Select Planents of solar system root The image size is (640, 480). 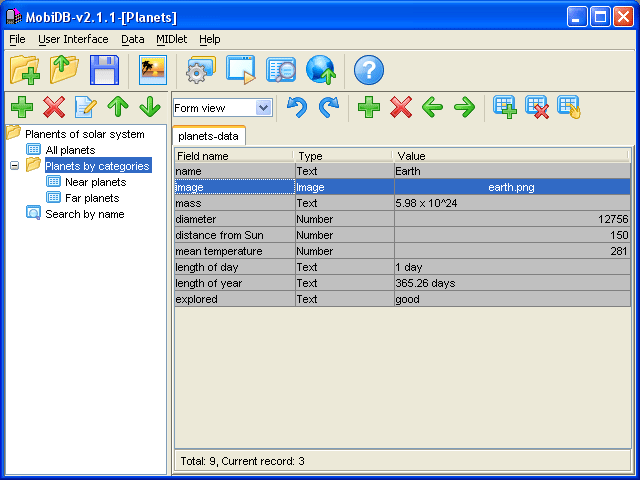[84, 134]
